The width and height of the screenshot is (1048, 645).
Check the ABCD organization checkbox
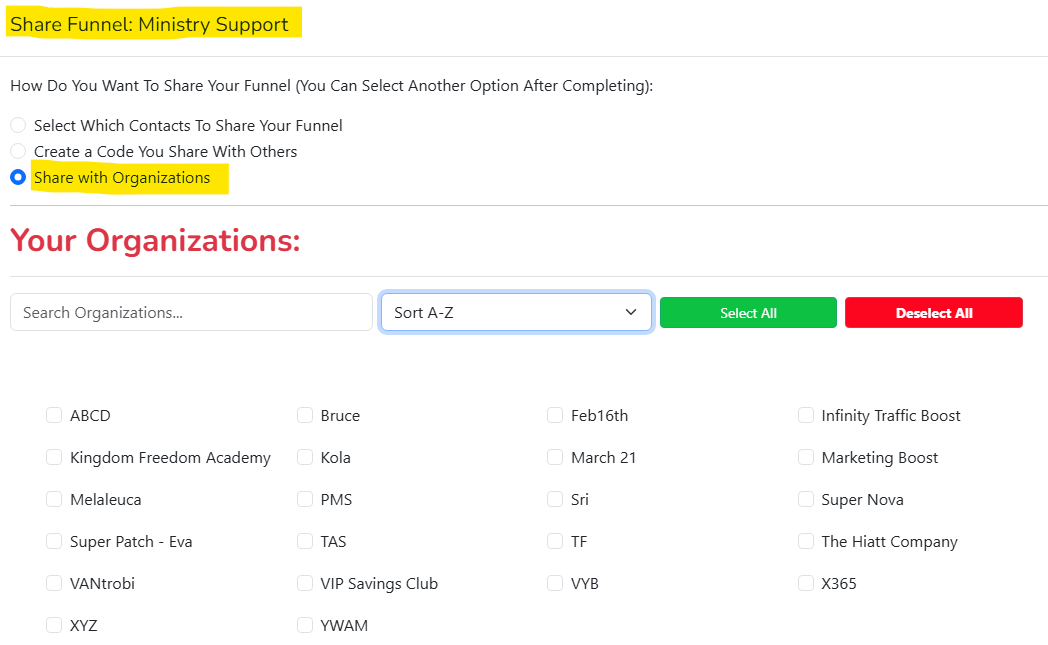tap(54, 415)
